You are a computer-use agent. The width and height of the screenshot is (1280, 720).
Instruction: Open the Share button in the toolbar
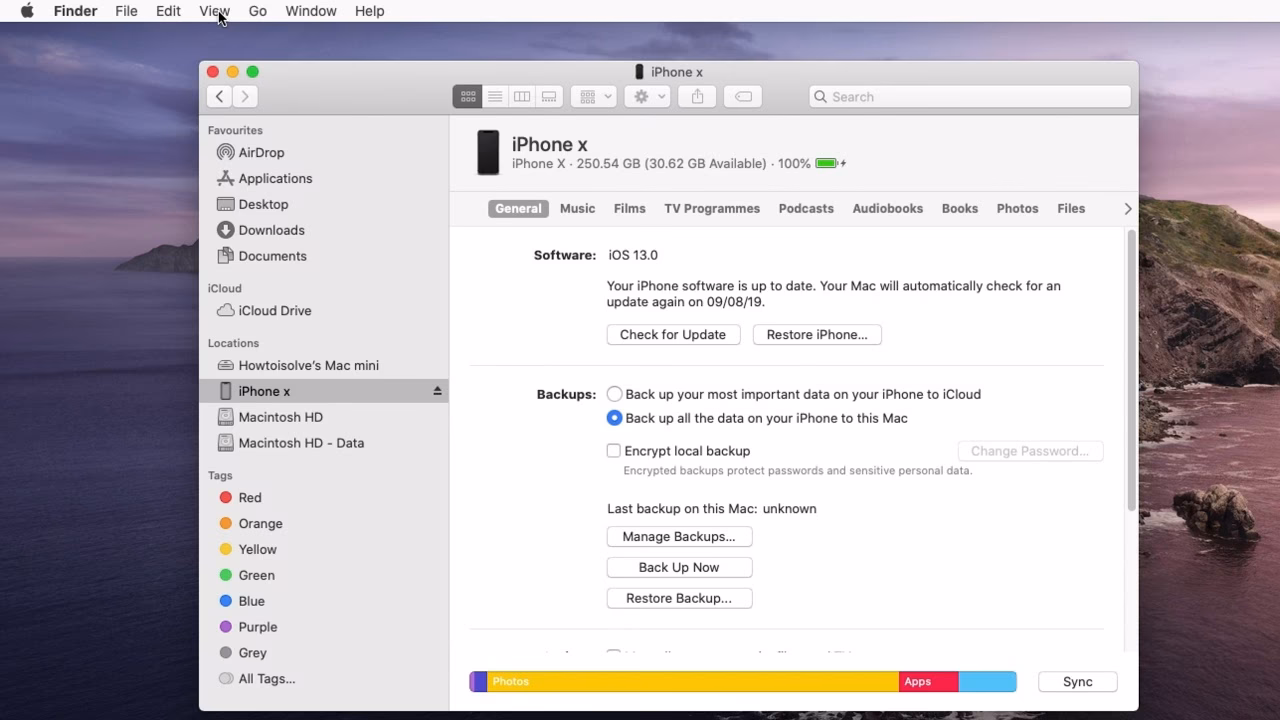coord(697,96)
